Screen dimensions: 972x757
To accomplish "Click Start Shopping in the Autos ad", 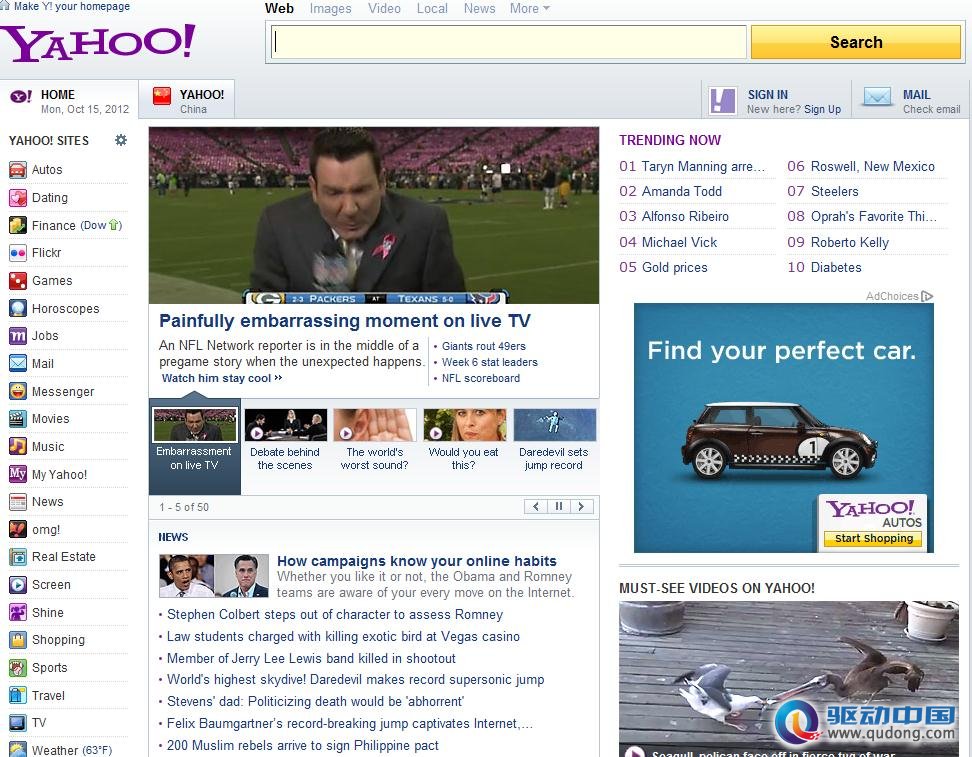I will click(x=873, y=538).
